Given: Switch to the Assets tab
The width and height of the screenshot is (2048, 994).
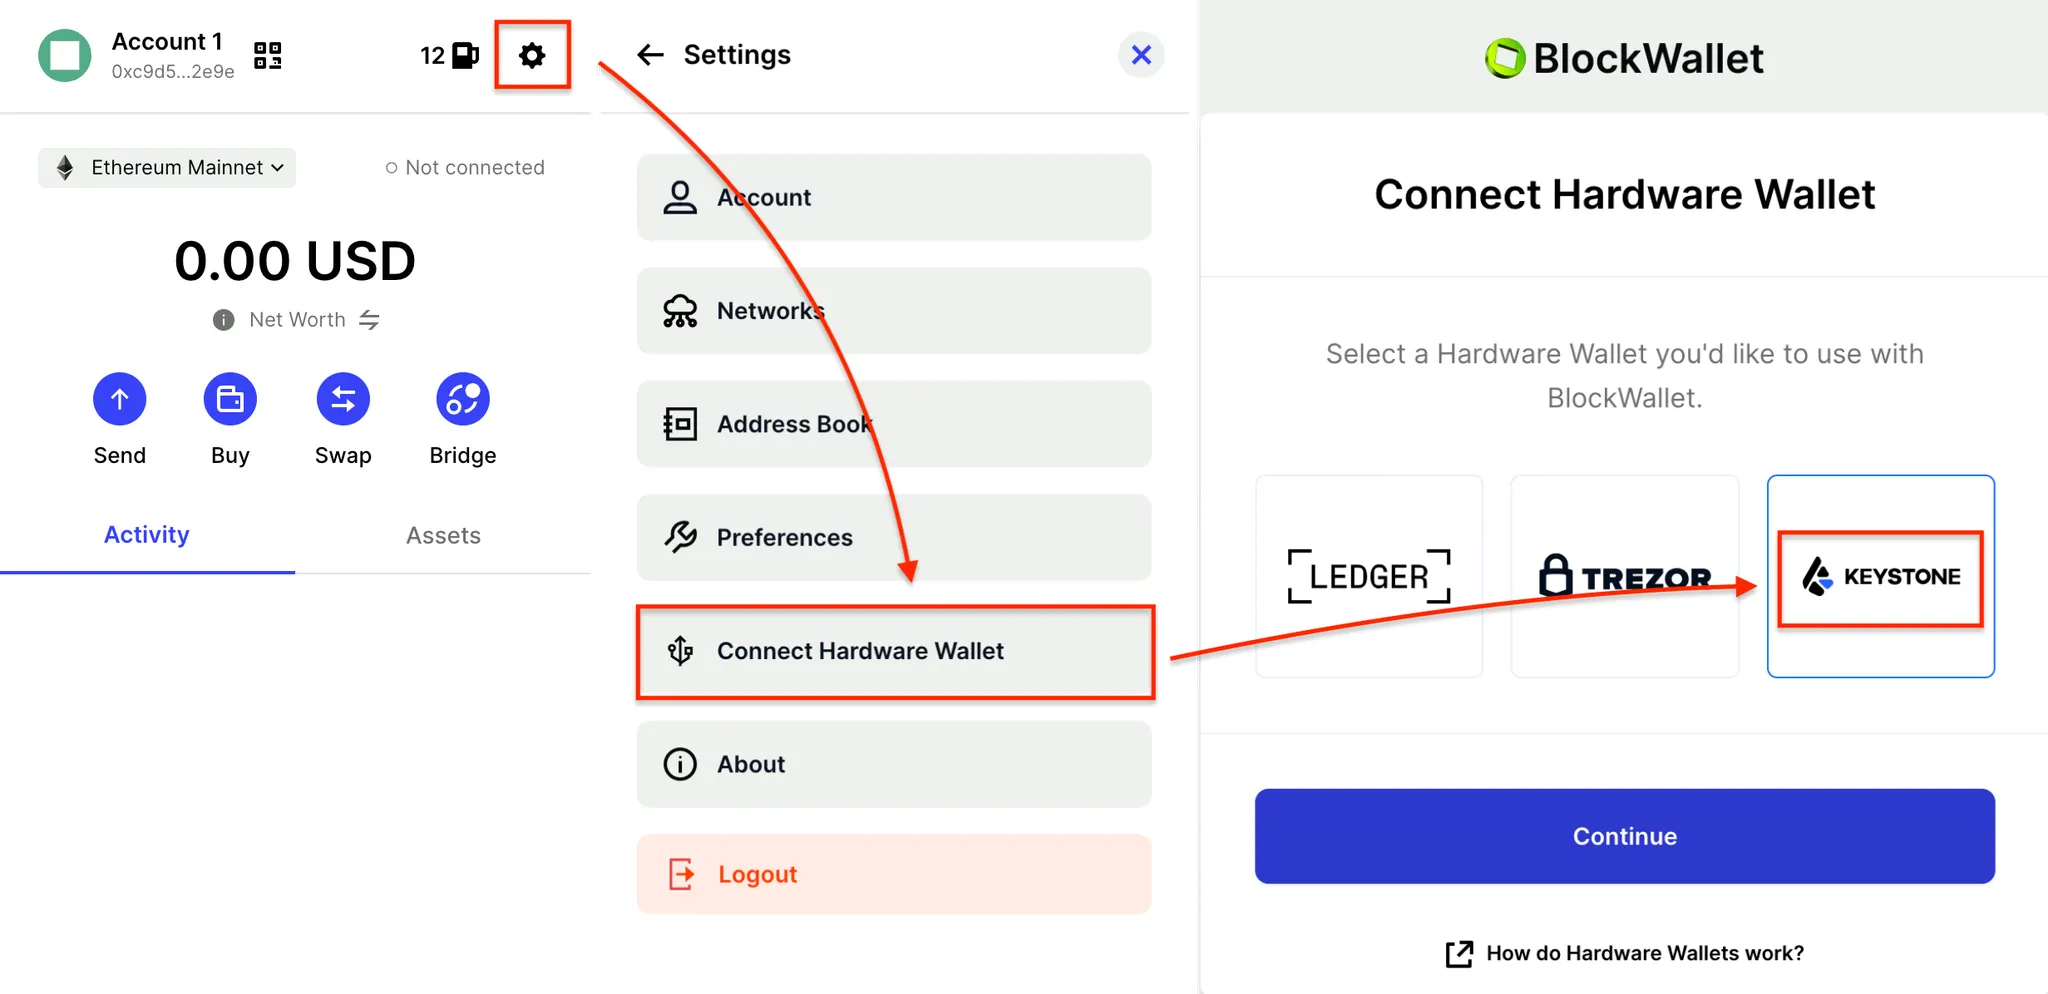Looking at the screenshot, I should pos(443,536).
